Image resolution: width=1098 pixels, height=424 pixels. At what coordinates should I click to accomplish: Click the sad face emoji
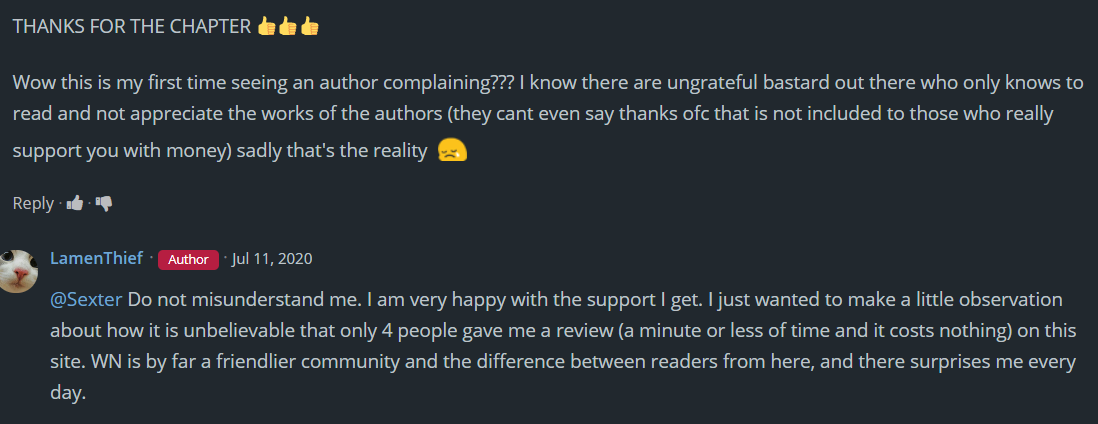pyautogui.click(x=452, y=152)
